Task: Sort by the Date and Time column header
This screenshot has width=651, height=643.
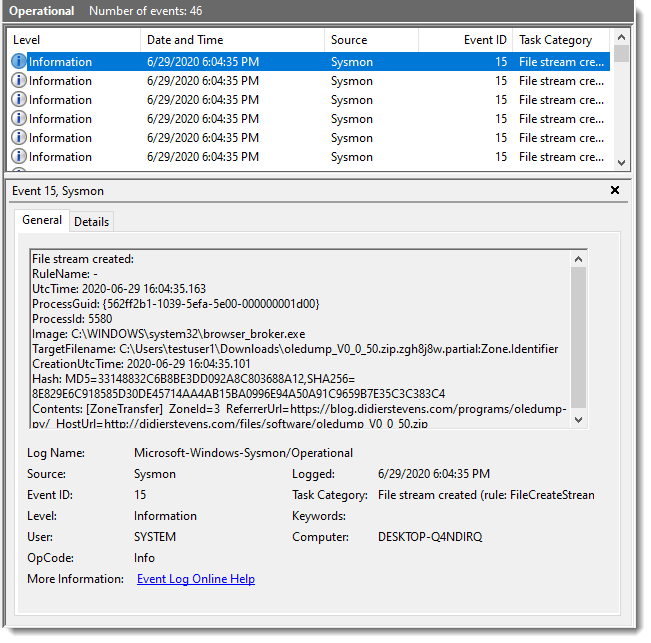Action: click(232, 40)
